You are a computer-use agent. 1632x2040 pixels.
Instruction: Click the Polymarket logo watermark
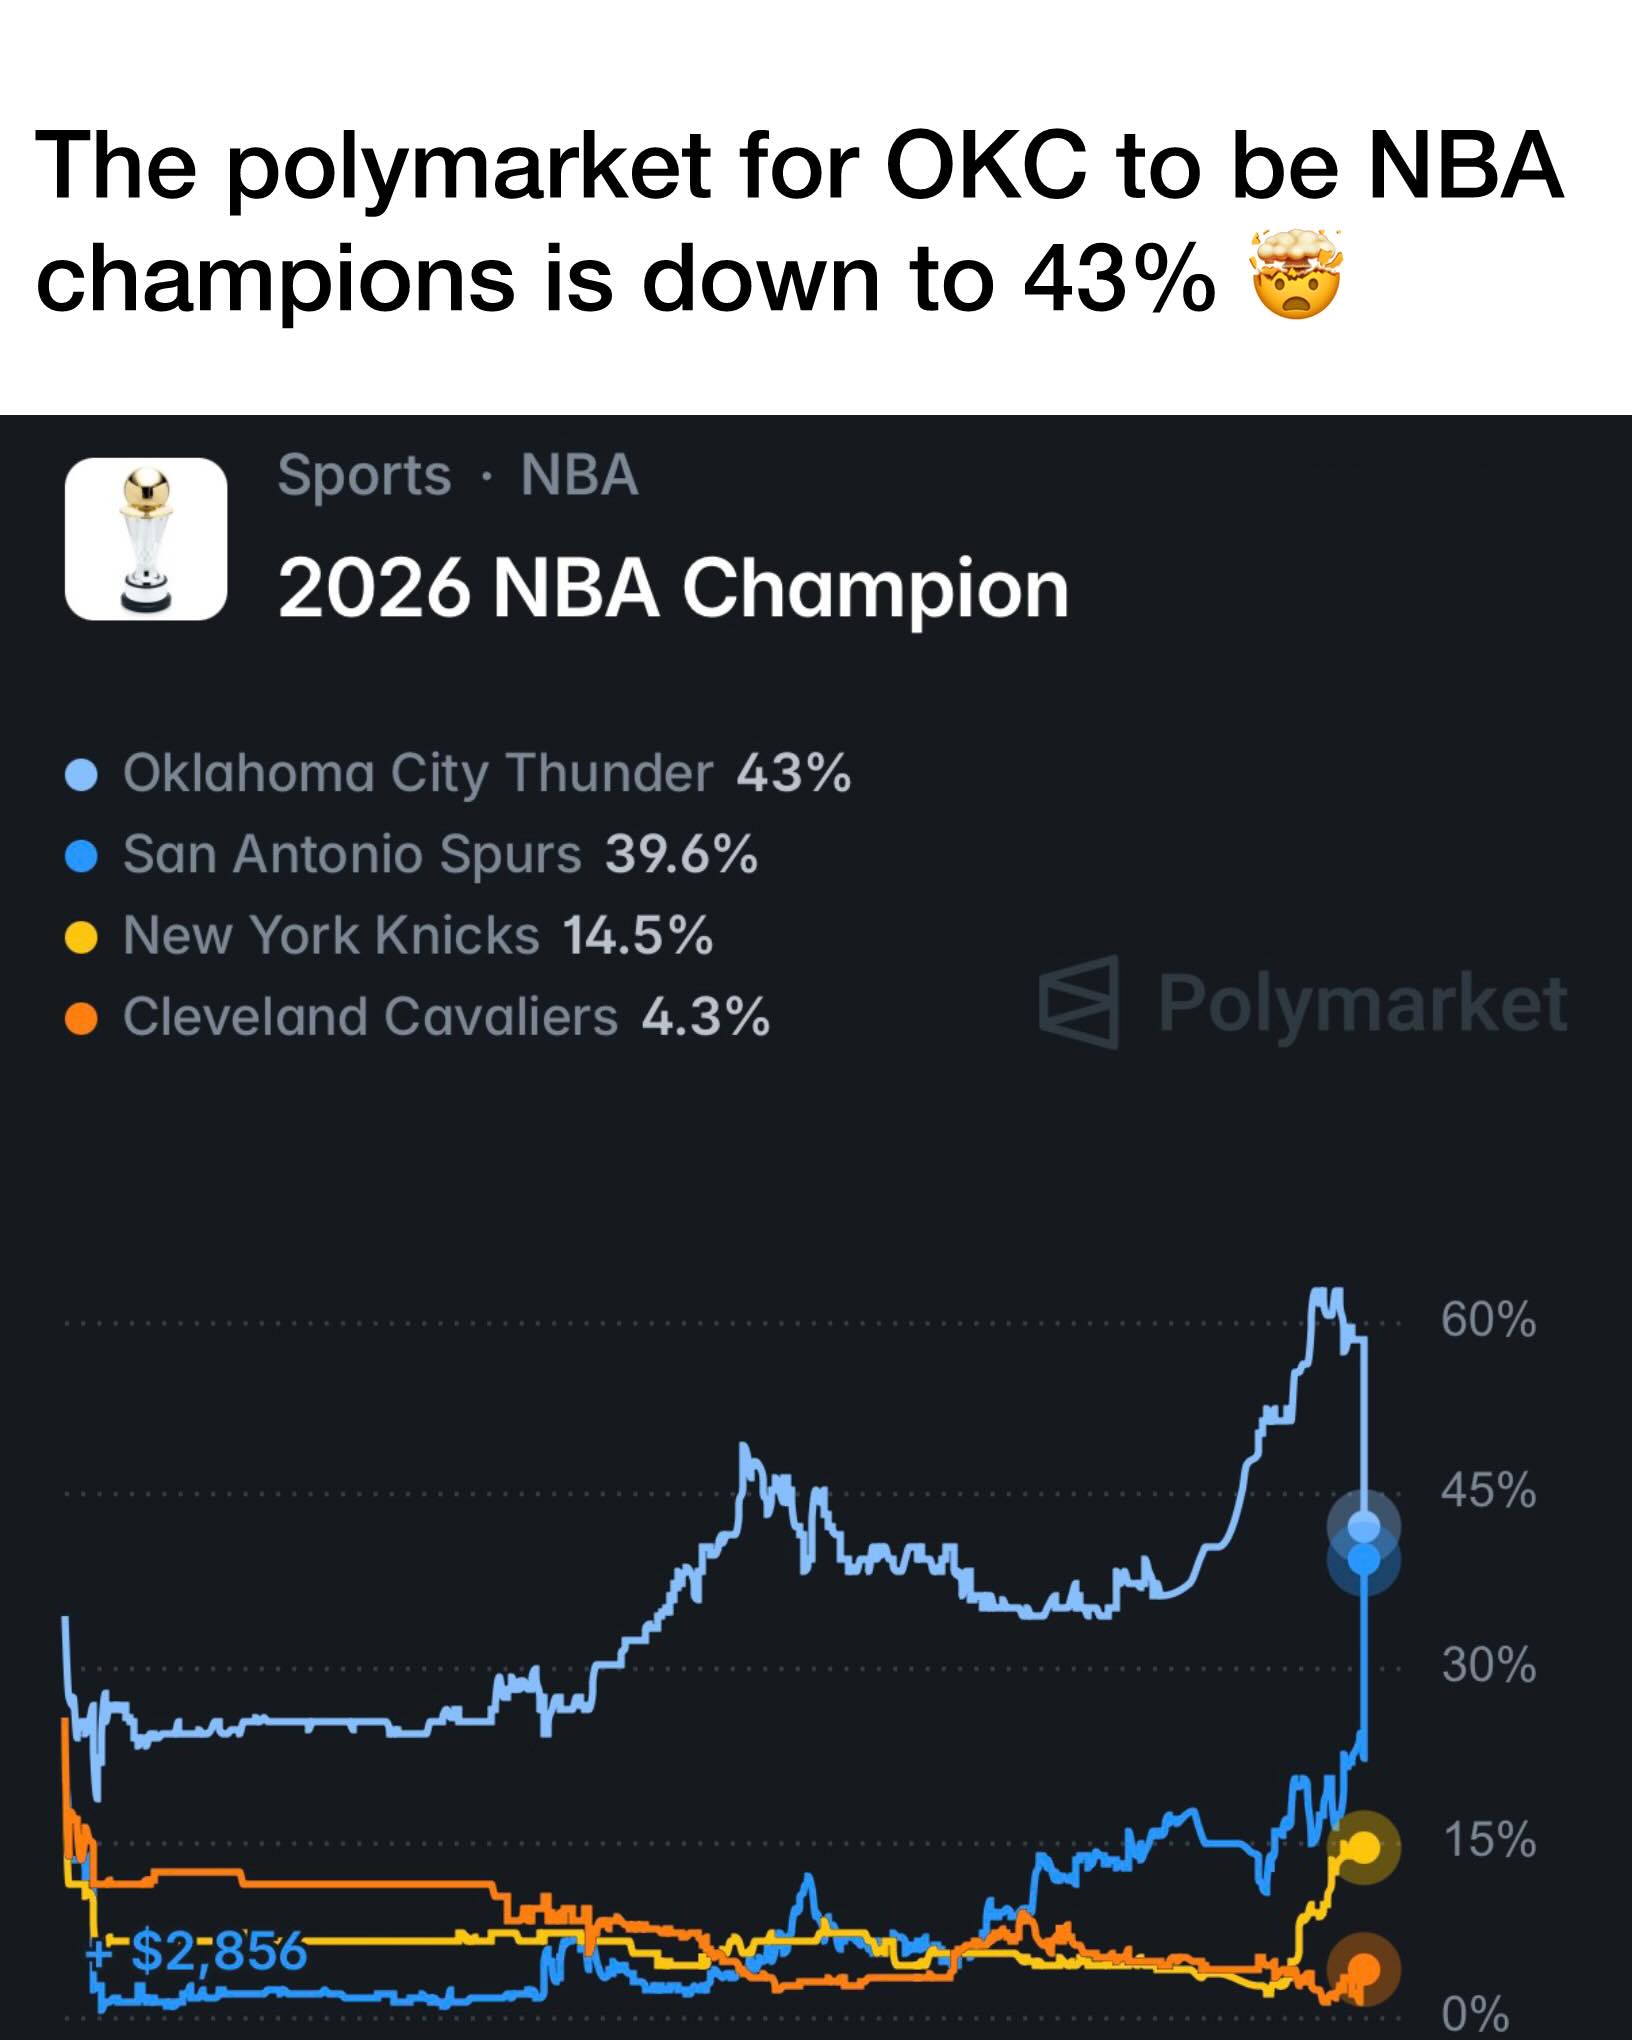point(1079,1002)
